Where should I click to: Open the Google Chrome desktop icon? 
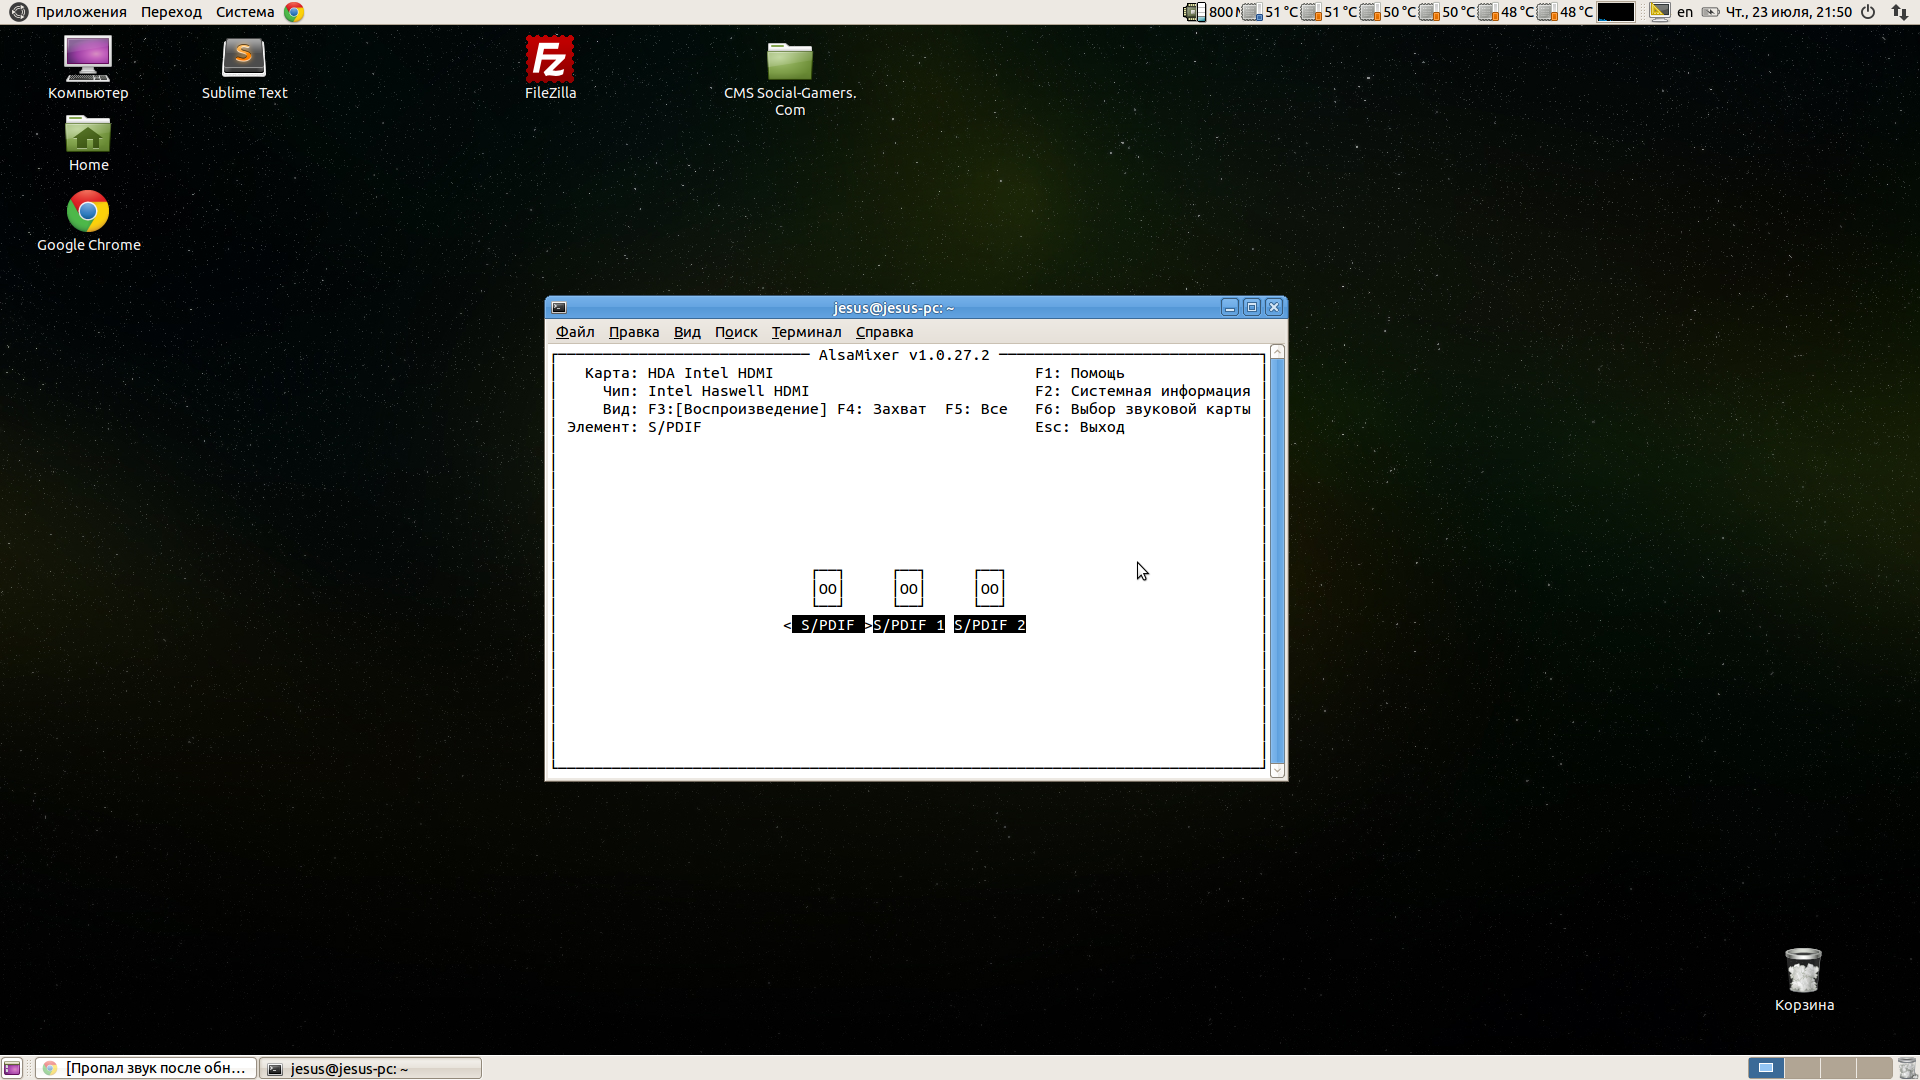[88, 213]
